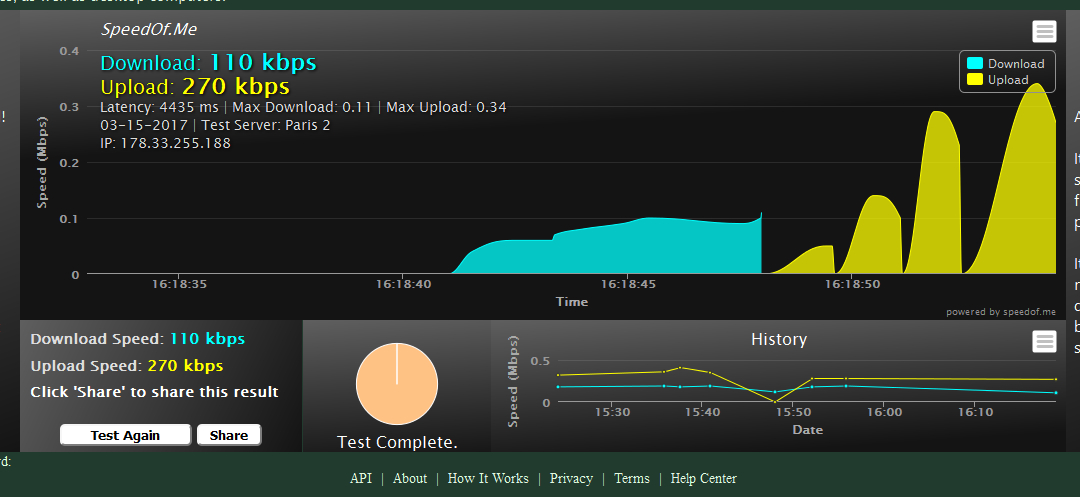
Task: Open the Help Center link
Action: tap(704, 478)
